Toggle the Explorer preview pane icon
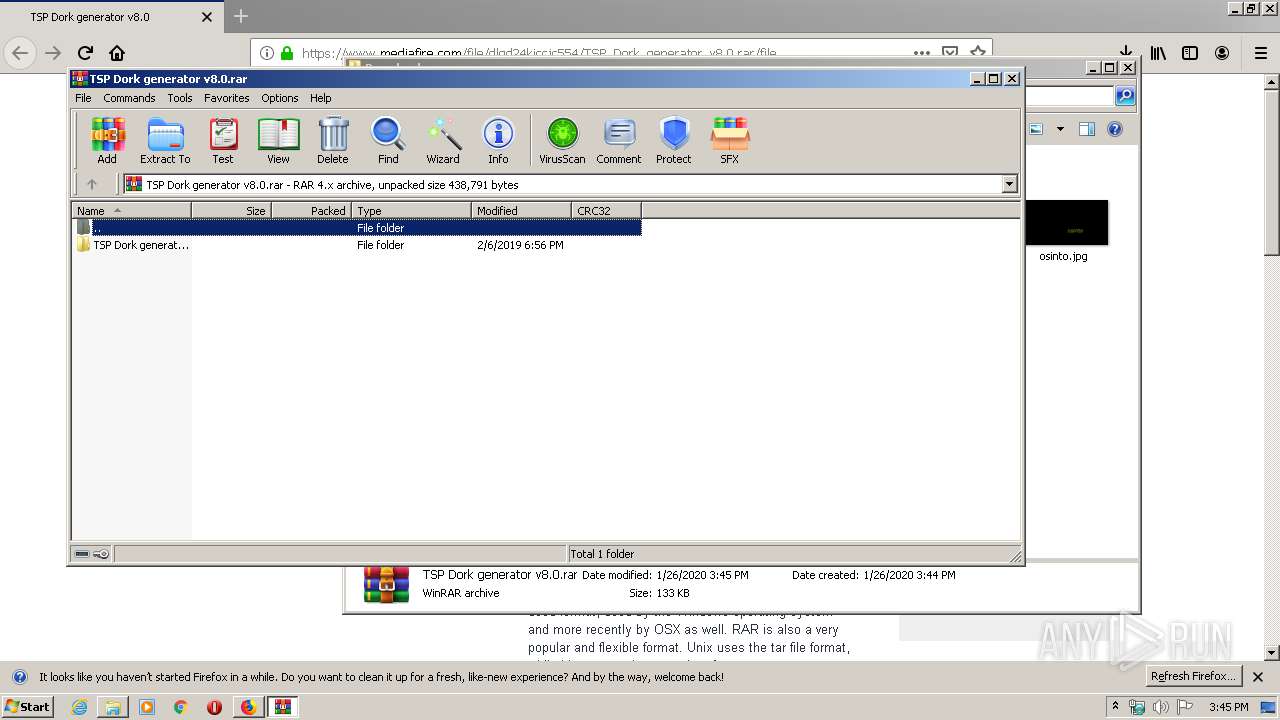Image resolution: width=1280 pixels, height=720 pixels. [x=1087, y=129]
